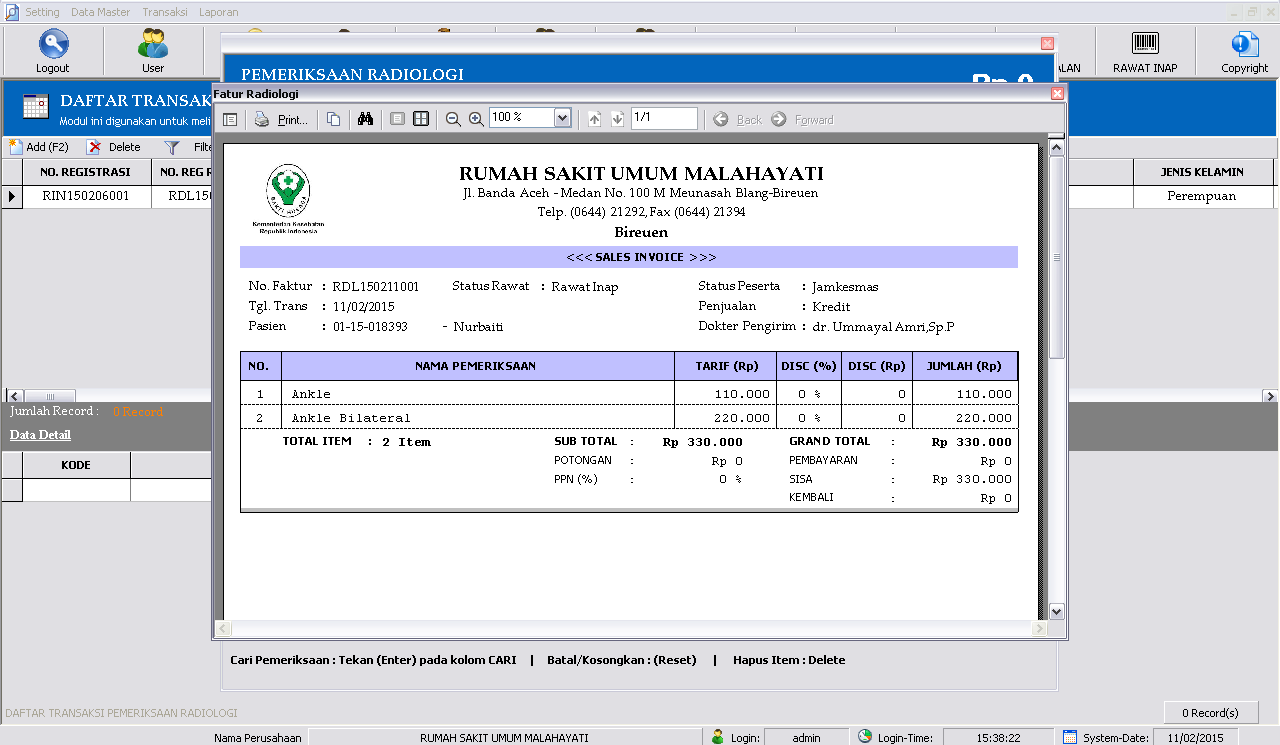This screenshot has height=745, width=1280.
Task: Open the Laporan menu
Action: coord(218,12)
